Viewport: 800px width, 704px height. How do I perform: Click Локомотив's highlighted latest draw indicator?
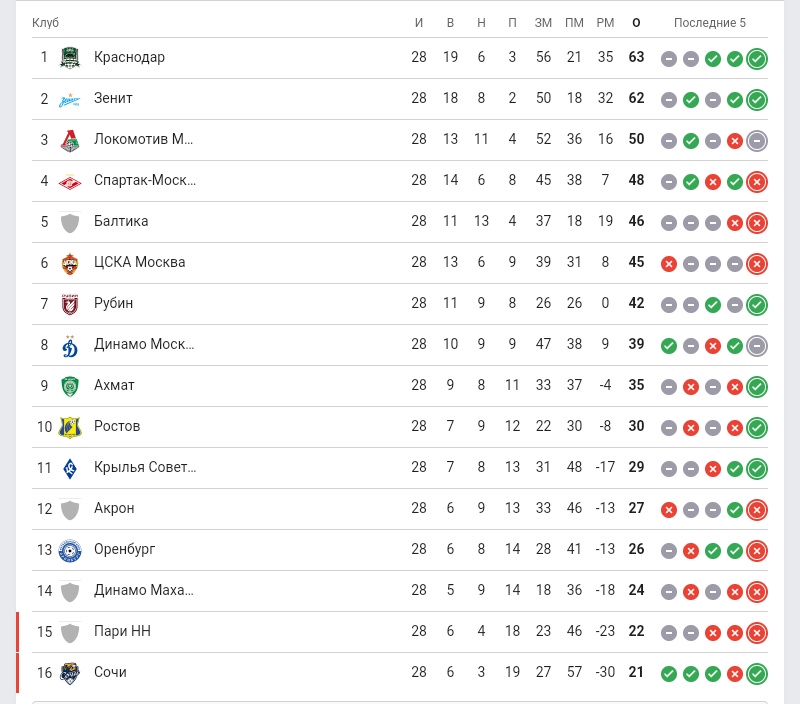coord(757,141)
